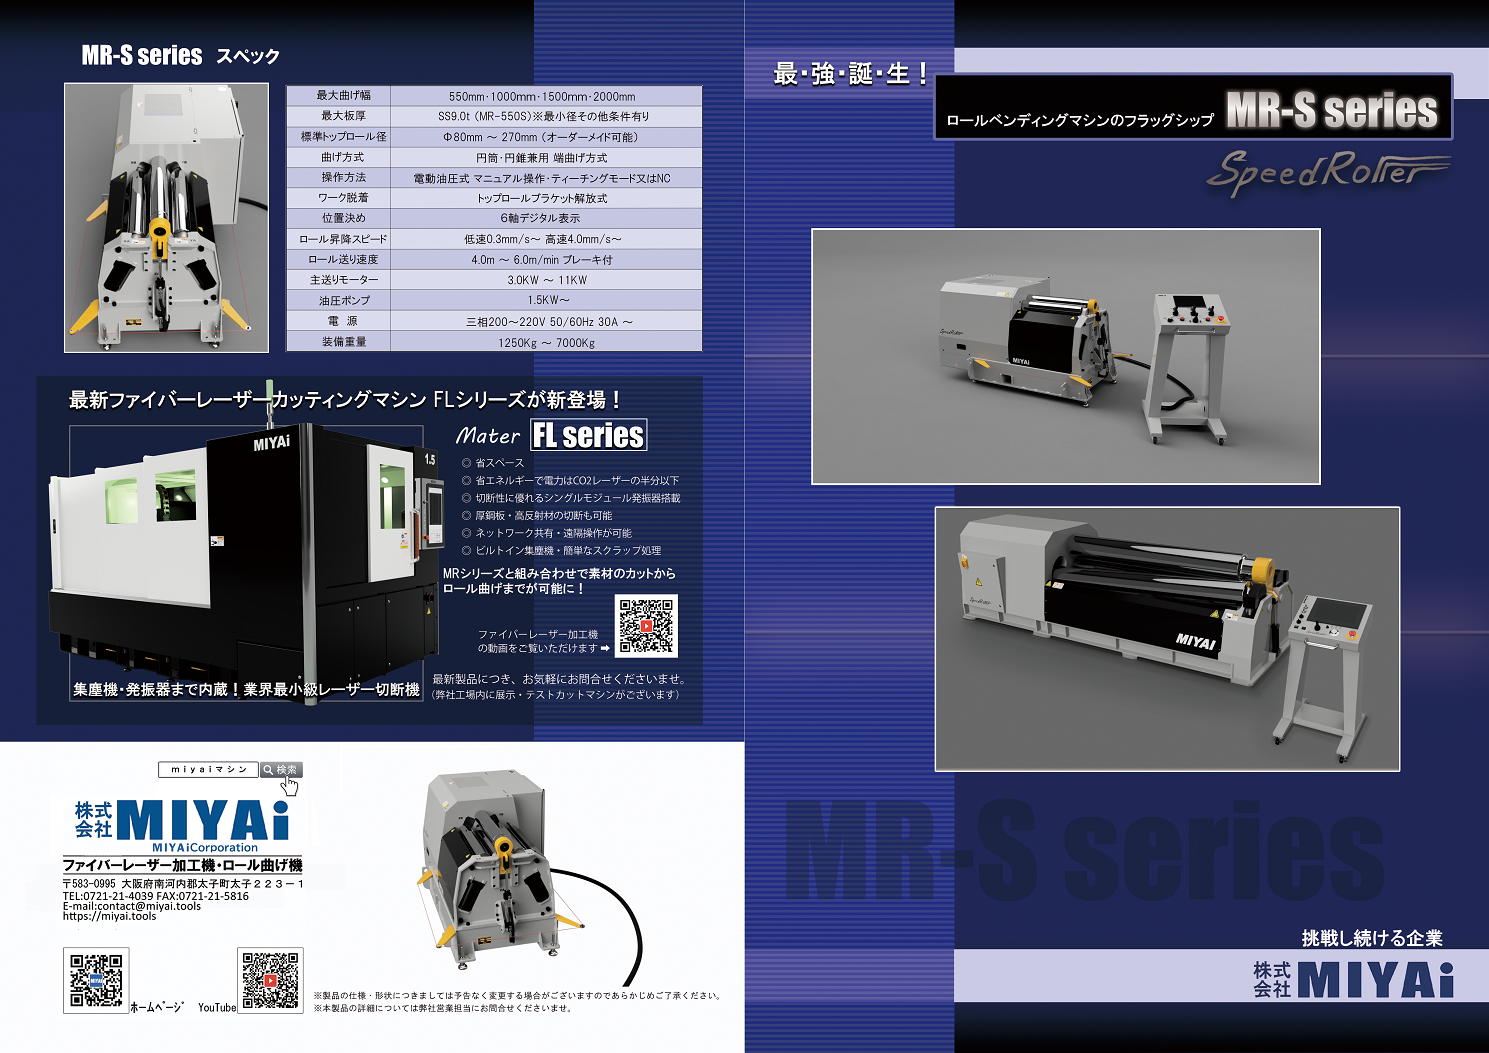Click the 4.0m ～ 6.0m/min ブレーキ付 value

coord(542,260)
